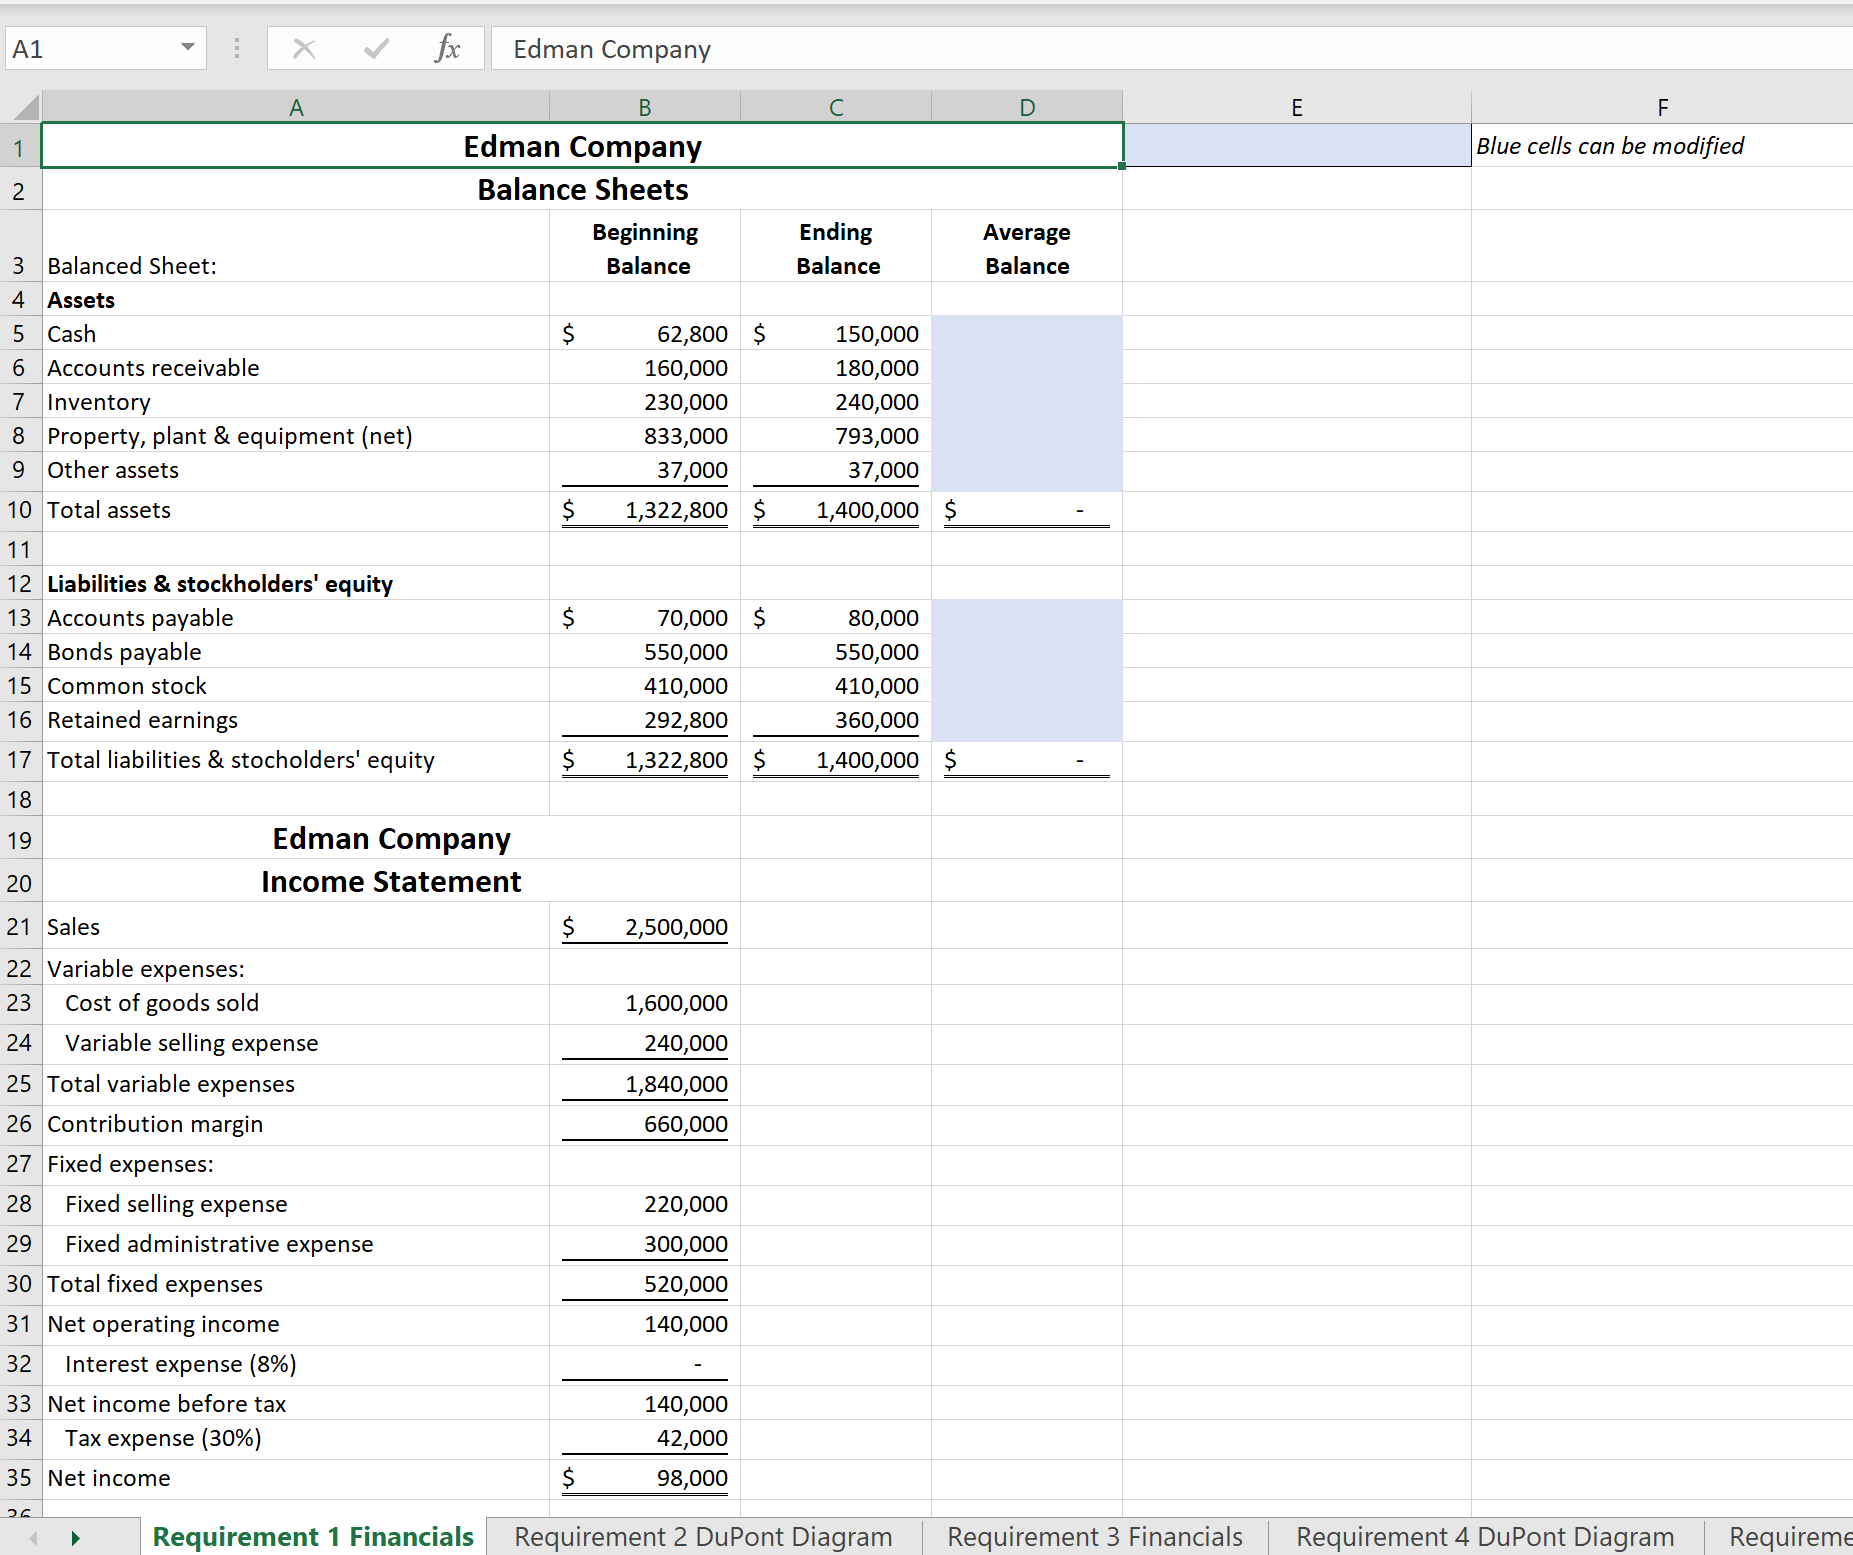The image size is (1853, 1555).
Task: Click inside the formula bar
Action: (x=900, y=48)
